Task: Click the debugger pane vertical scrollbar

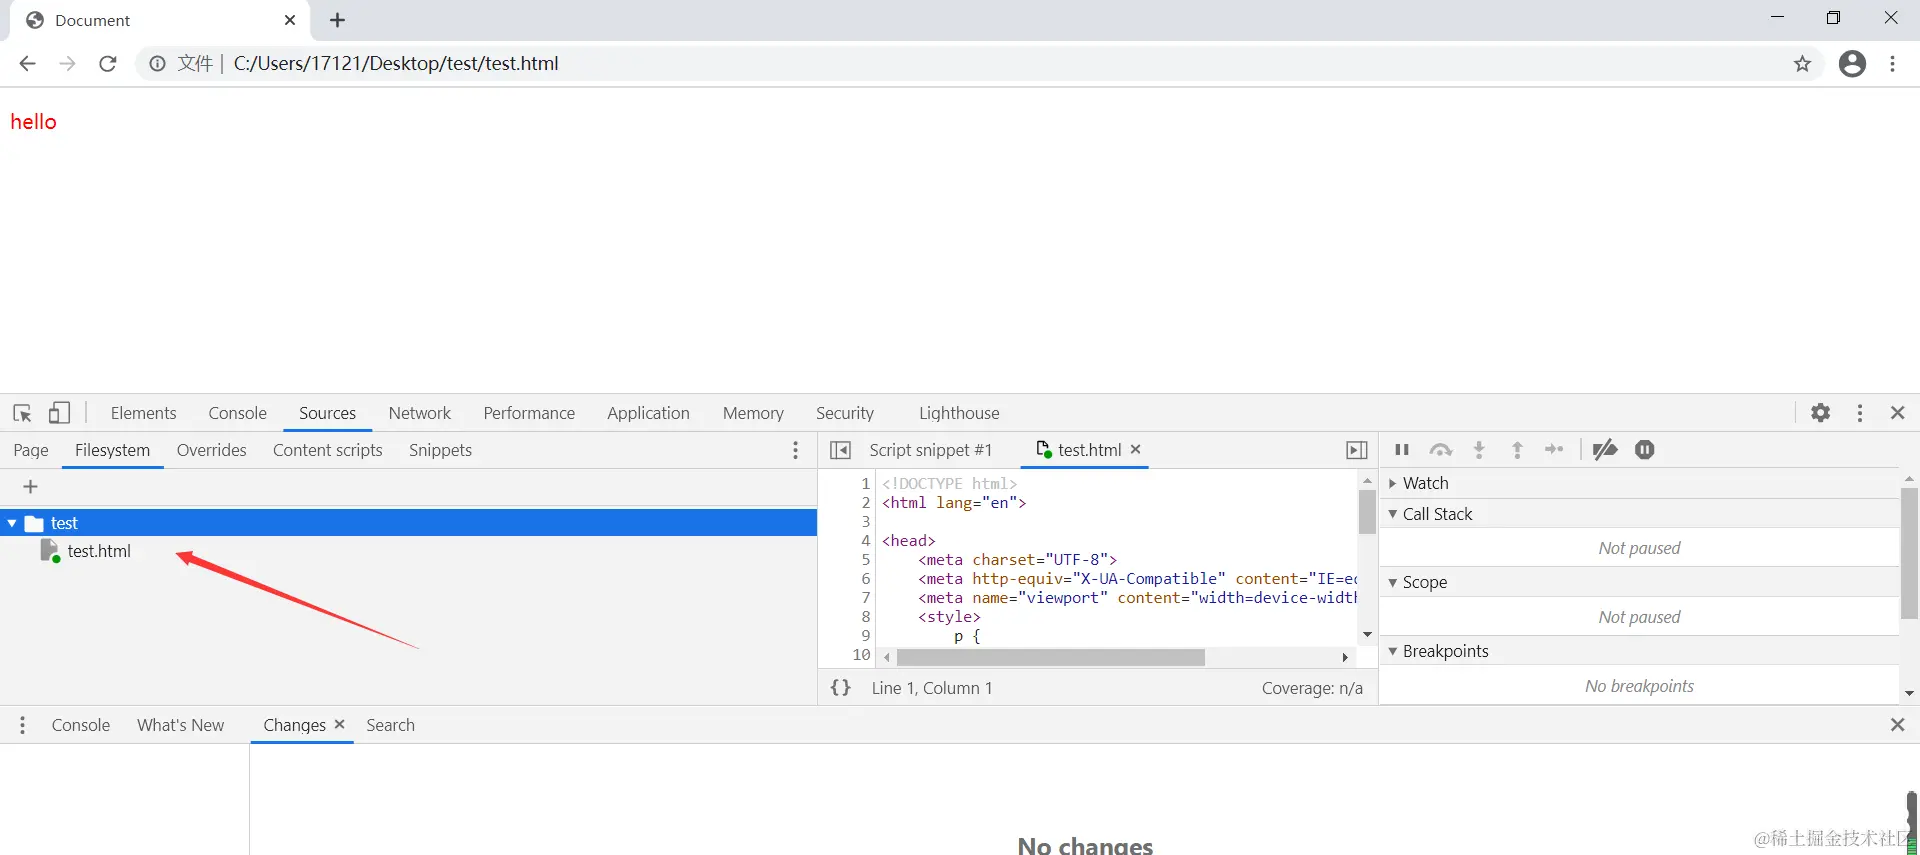Action: coord(1909,555)
